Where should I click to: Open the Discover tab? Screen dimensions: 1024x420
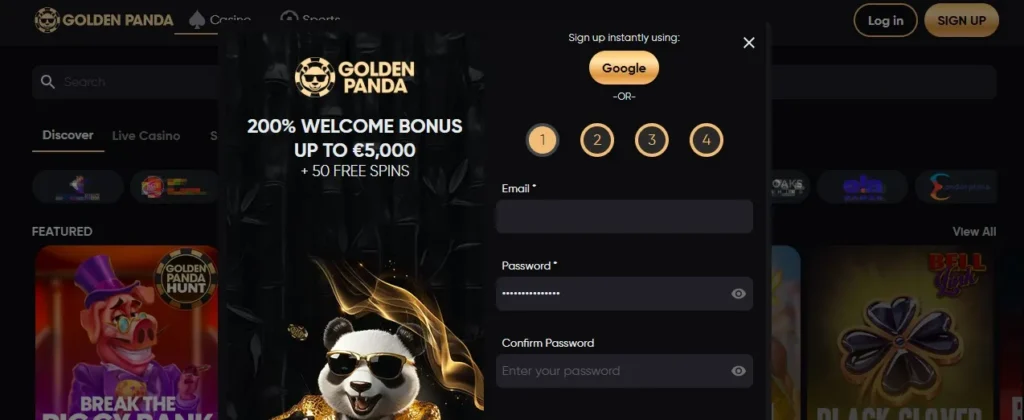pyautogui.click(x=68, y=135)
